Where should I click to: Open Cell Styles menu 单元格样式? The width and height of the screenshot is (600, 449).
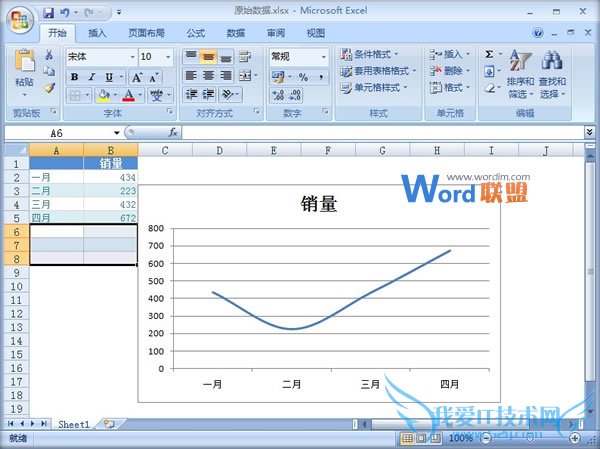click(373, 88)
